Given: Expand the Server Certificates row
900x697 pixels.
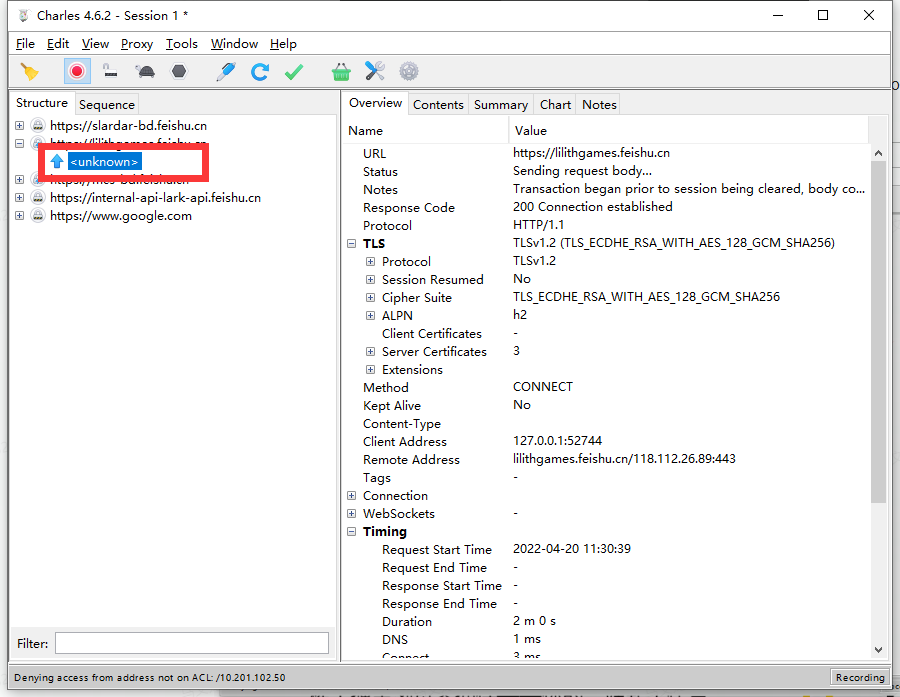Looking at the screenshot, I should (370, 351).
